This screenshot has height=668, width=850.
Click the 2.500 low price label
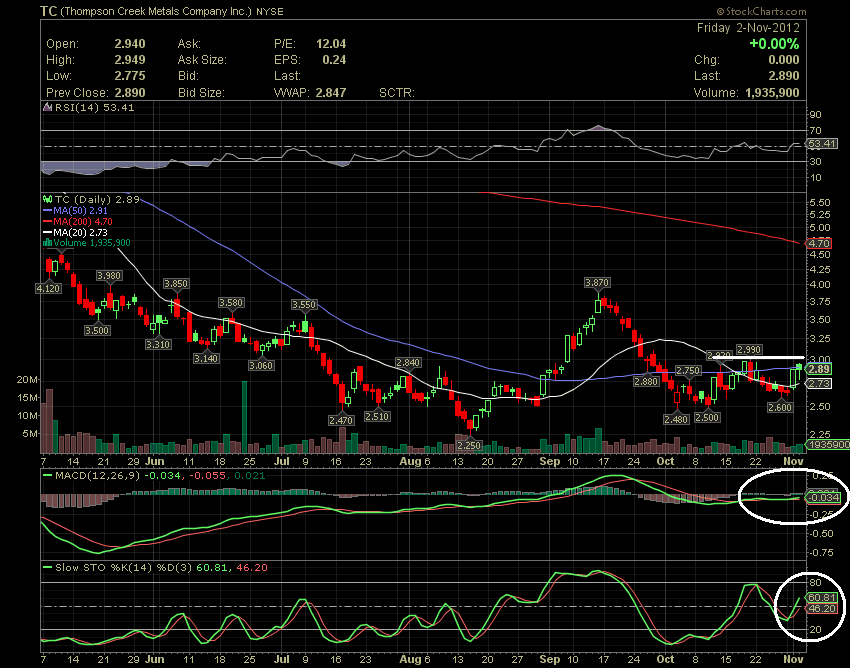click(707, 418)
